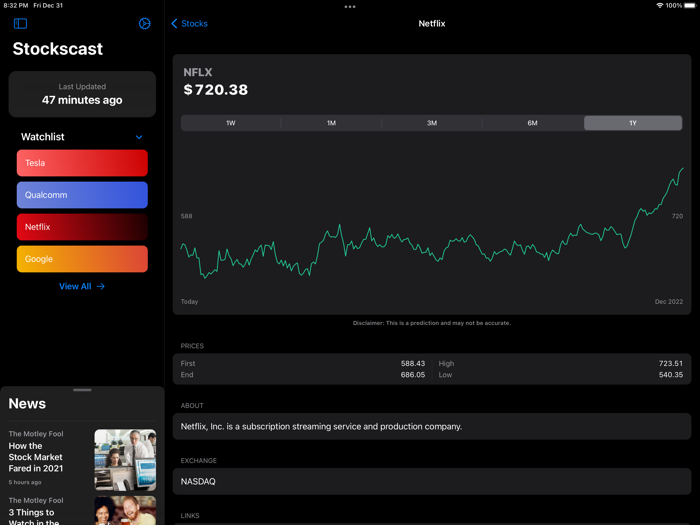Screen dimensions: 700x525
Task: Switch chart range to 1M
Action: tap(331, 123)
